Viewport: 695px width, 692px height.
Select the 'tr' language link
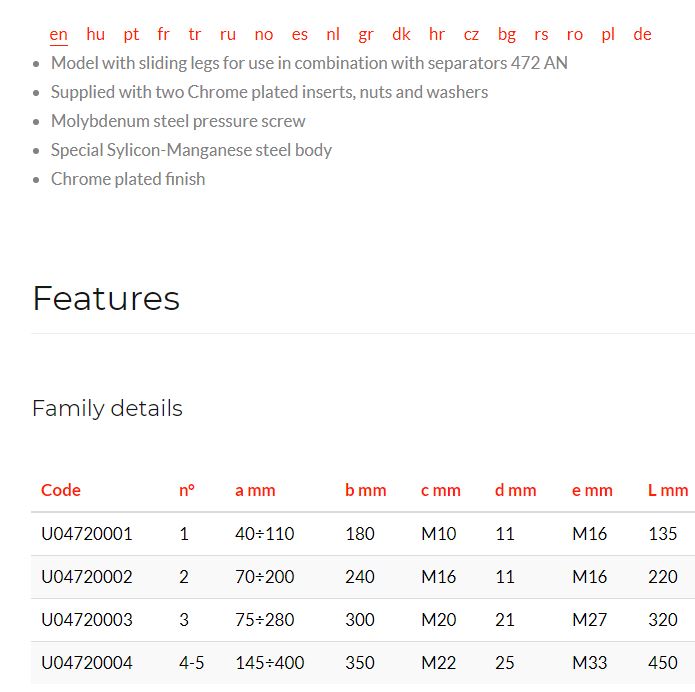195,34
